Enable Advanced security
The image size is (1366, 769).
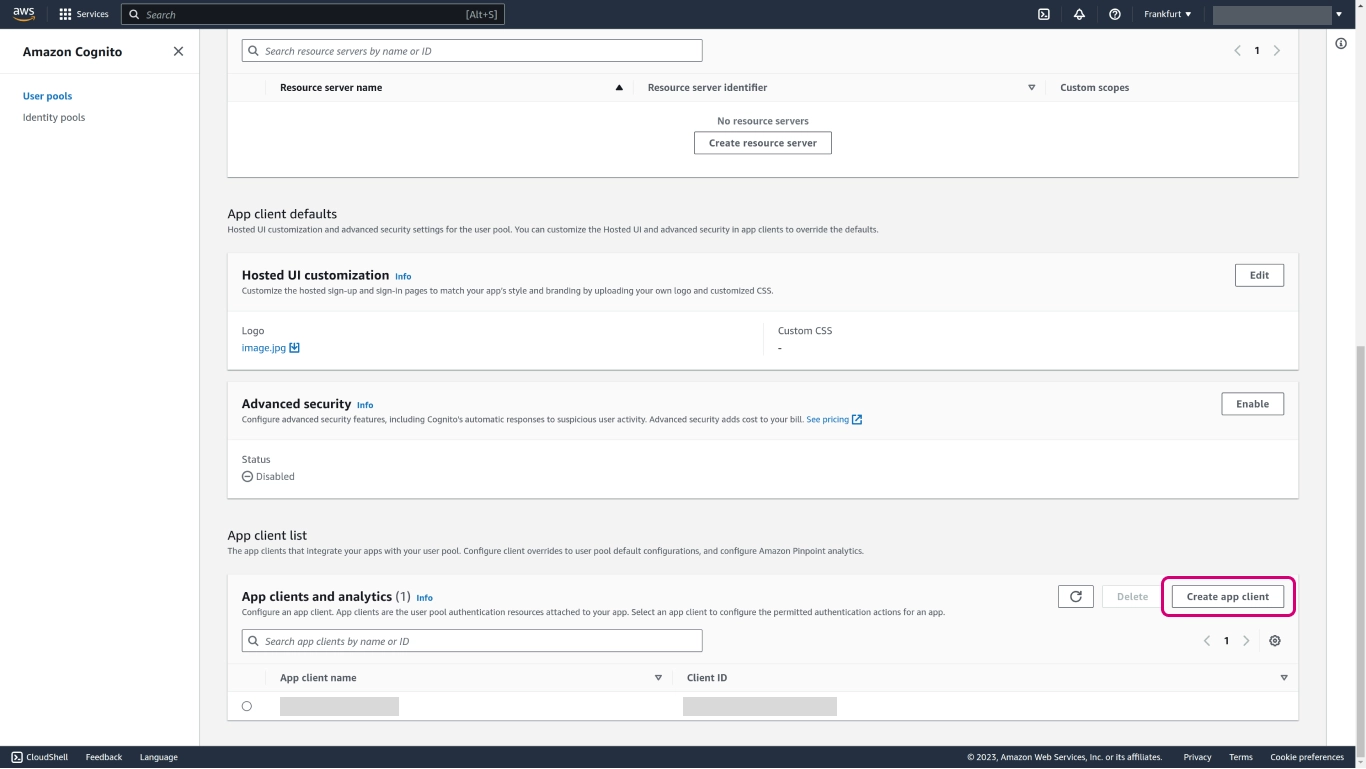[1252, 404]
